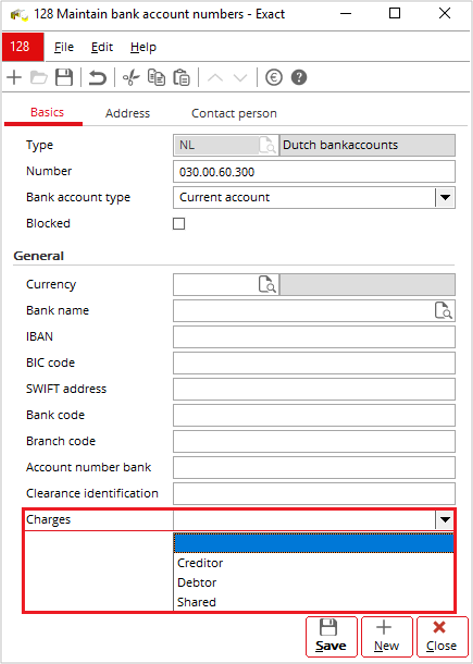Open the Currency lookup browse icon

(x=268, y=285)
